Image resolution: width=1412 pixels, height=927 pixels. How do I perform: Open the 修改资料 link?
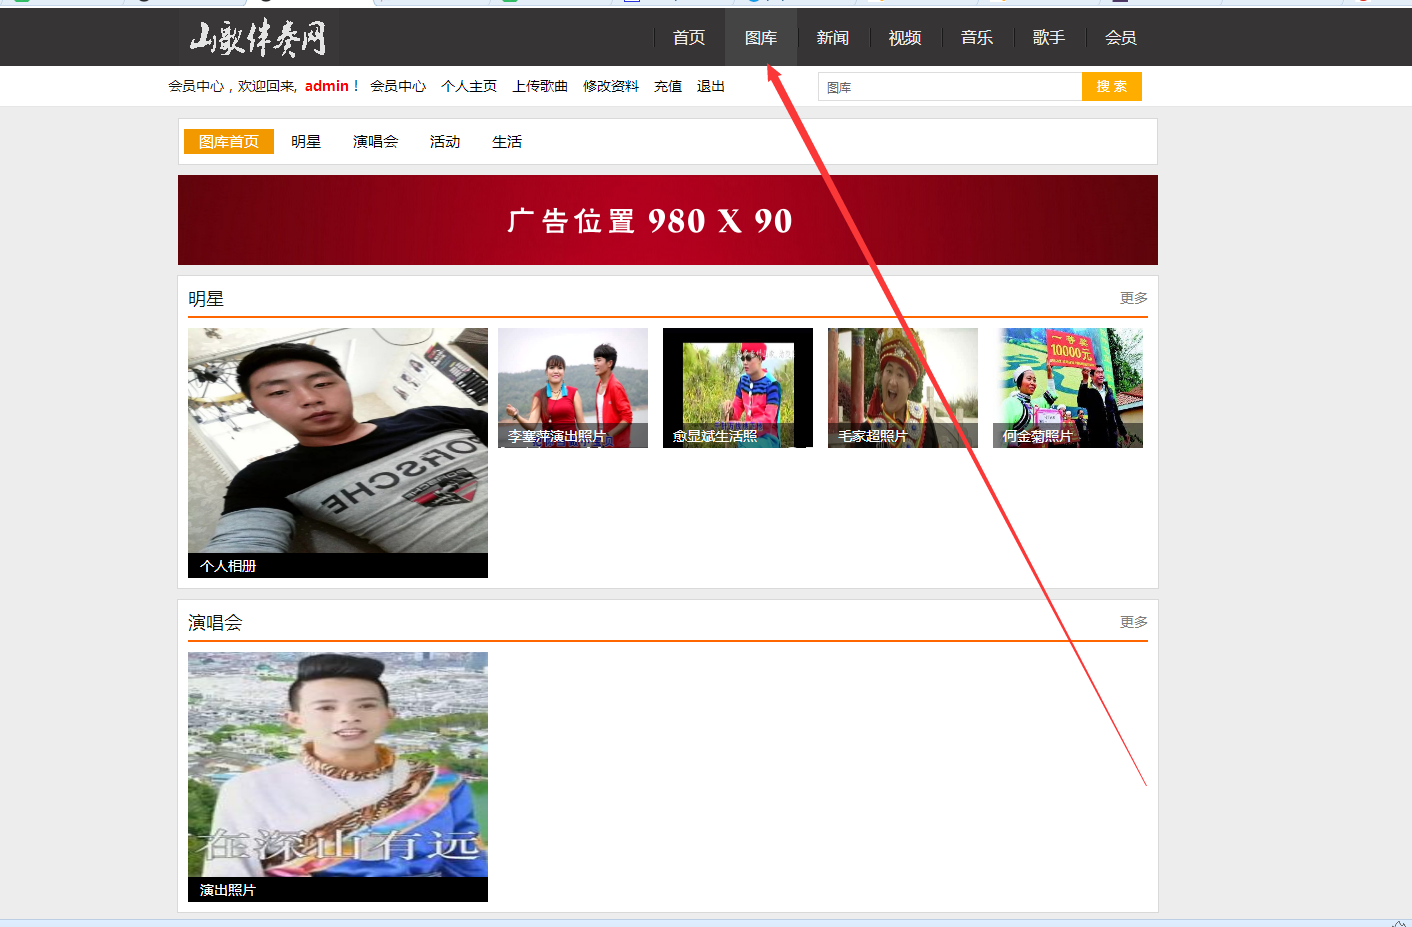pyautogui.click(x=610, y=87)
